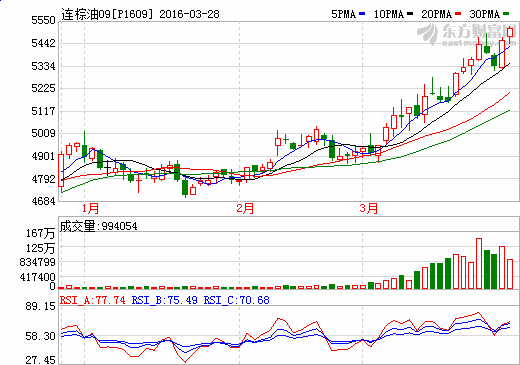This screenshot has height=365, width=520.
Task: Click the latest red candlestick at far right
Action: click(x=510, y=32)
